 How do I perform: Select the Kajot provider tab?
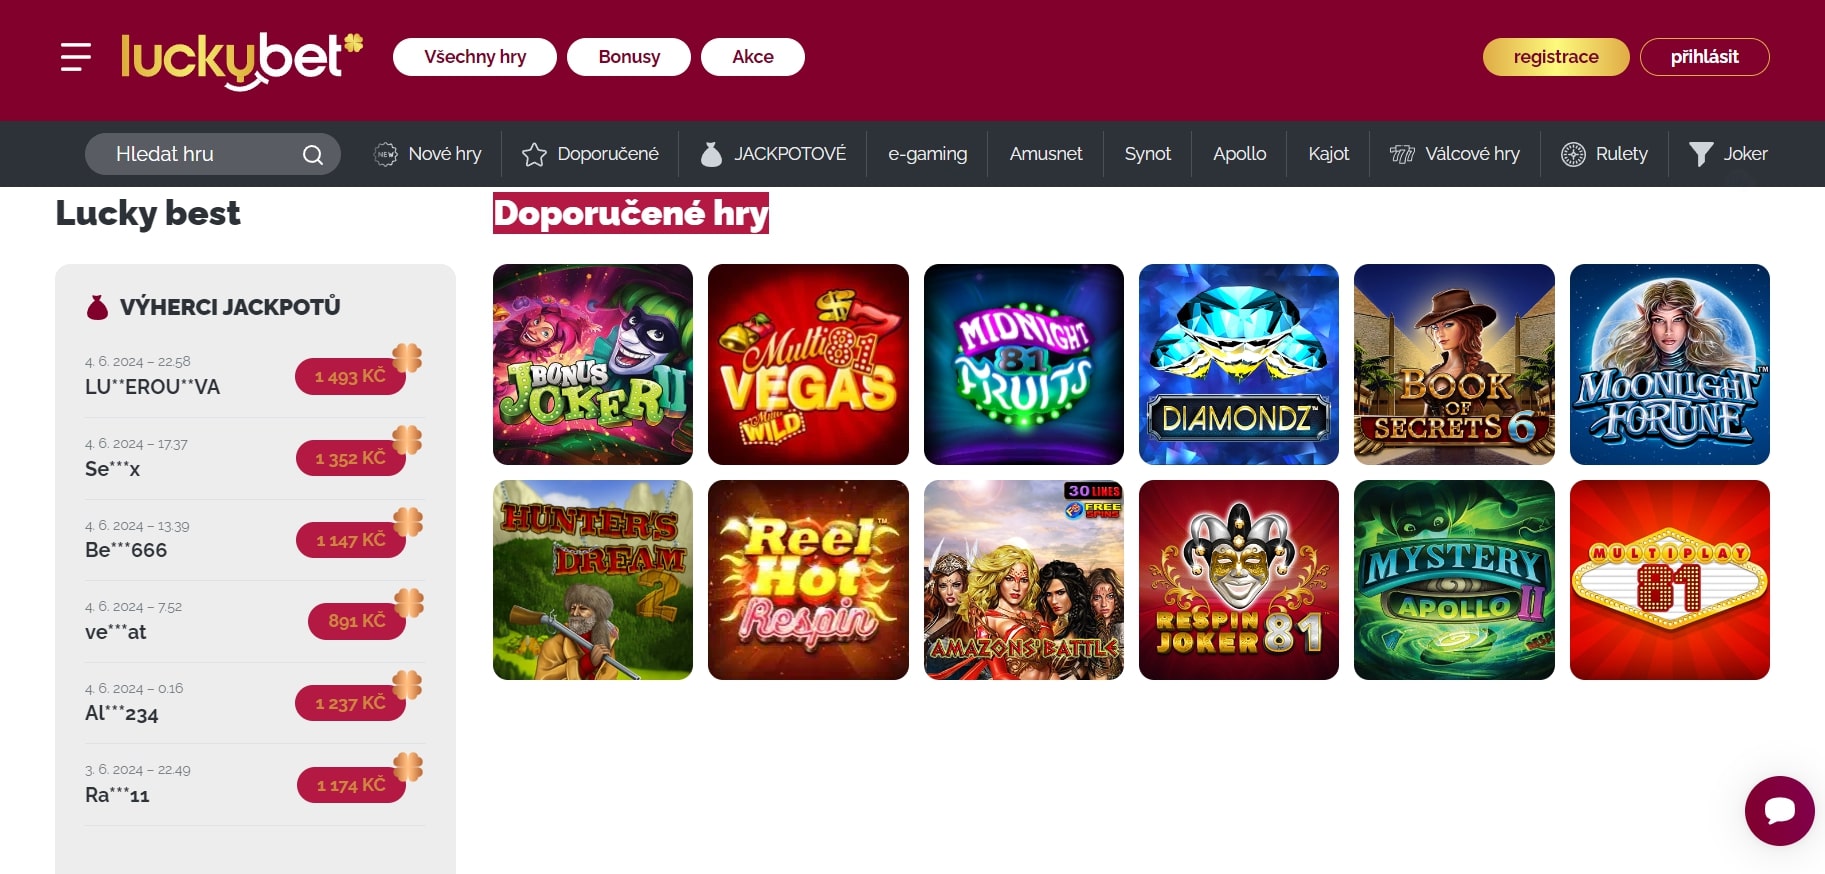(x=1329, y=154)
